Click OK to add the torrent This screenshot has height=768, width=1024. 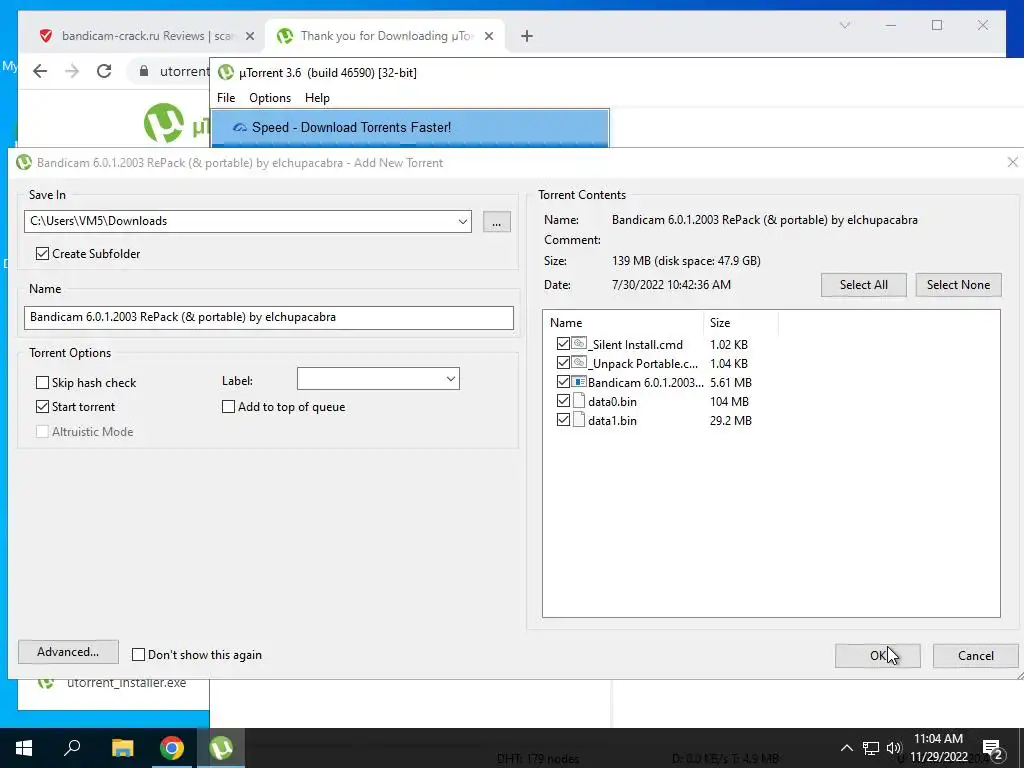(x=877, y=656)
